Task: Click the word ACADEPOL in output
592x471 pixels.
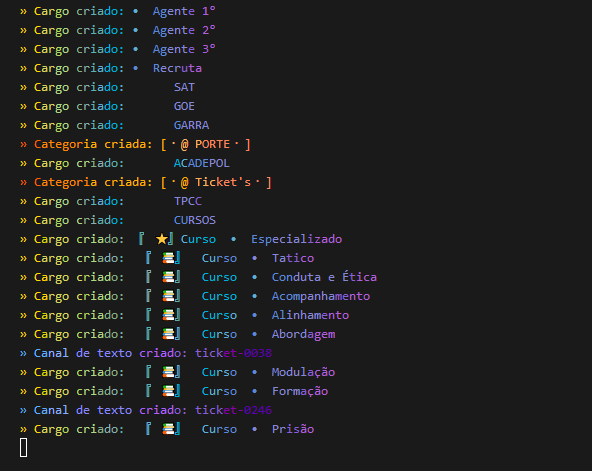Action: [x=202, y=163]
